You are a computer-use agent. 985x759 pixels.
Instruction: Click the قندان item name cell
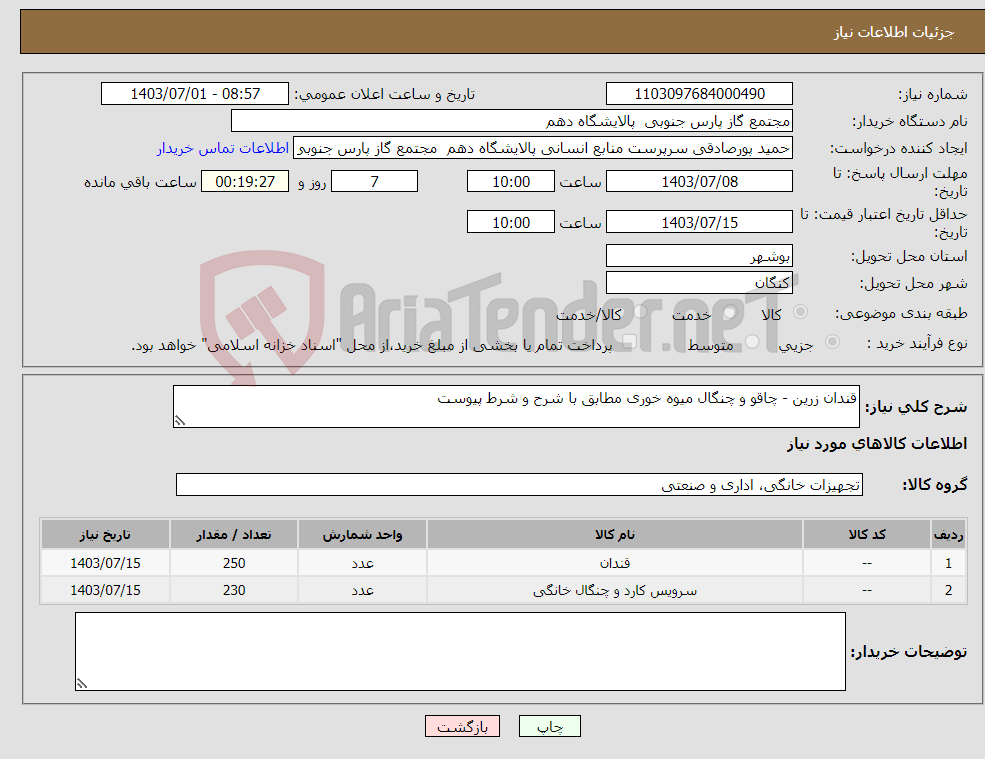[x=615, y=563]
